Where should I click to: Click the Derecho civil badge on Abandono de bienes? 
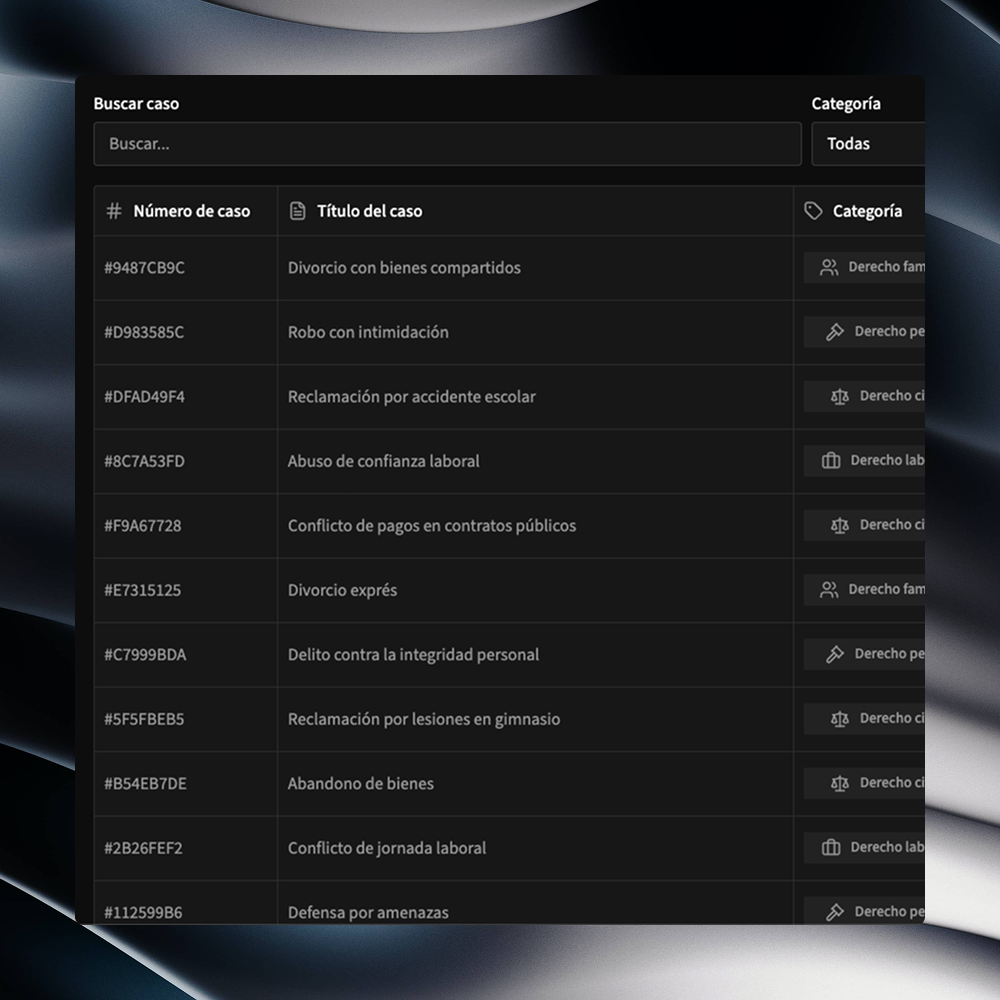pos(870,783)
